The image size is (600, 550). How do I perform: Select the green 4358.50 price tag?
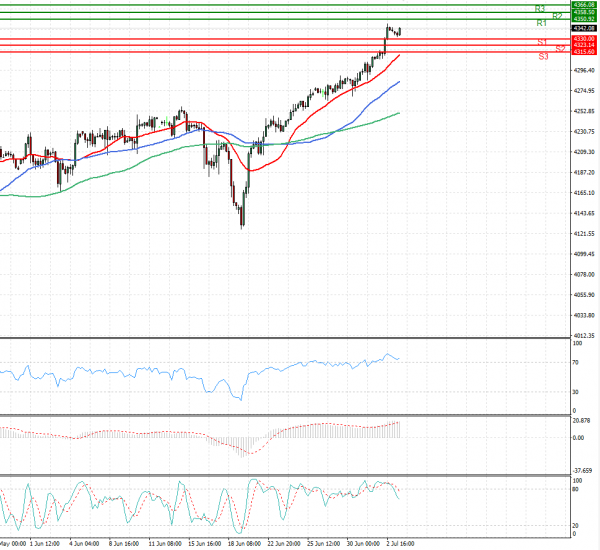584,12
